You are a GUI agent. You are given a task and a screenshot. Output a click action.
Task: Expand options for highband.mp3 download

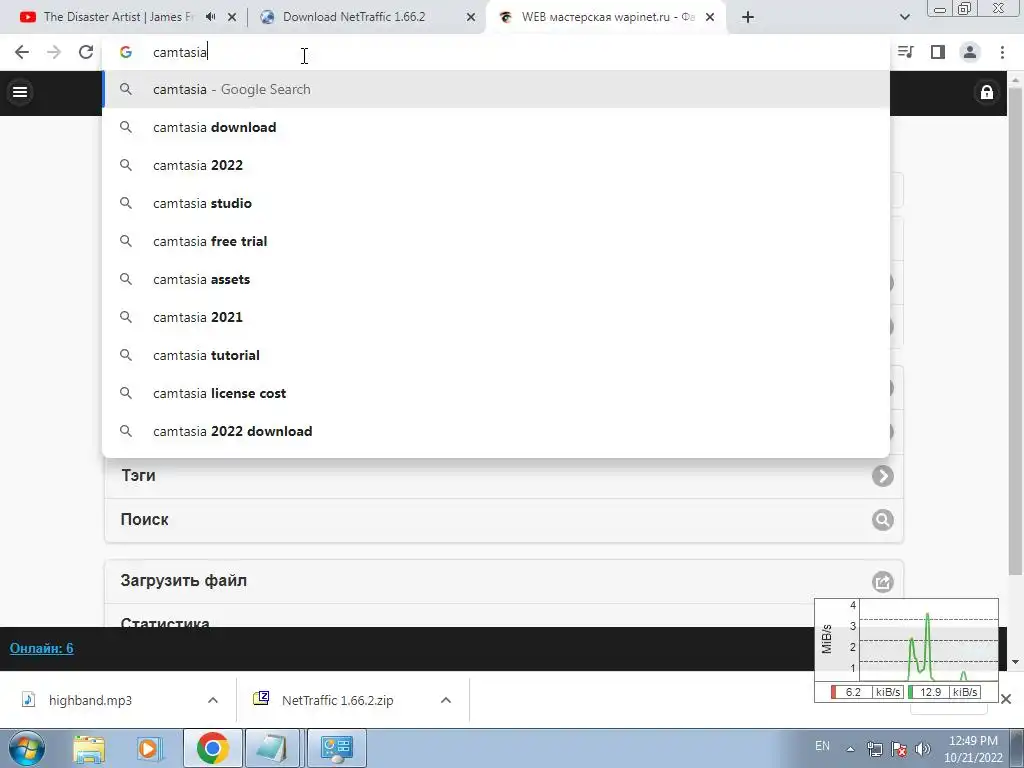[x=213, y=700]
